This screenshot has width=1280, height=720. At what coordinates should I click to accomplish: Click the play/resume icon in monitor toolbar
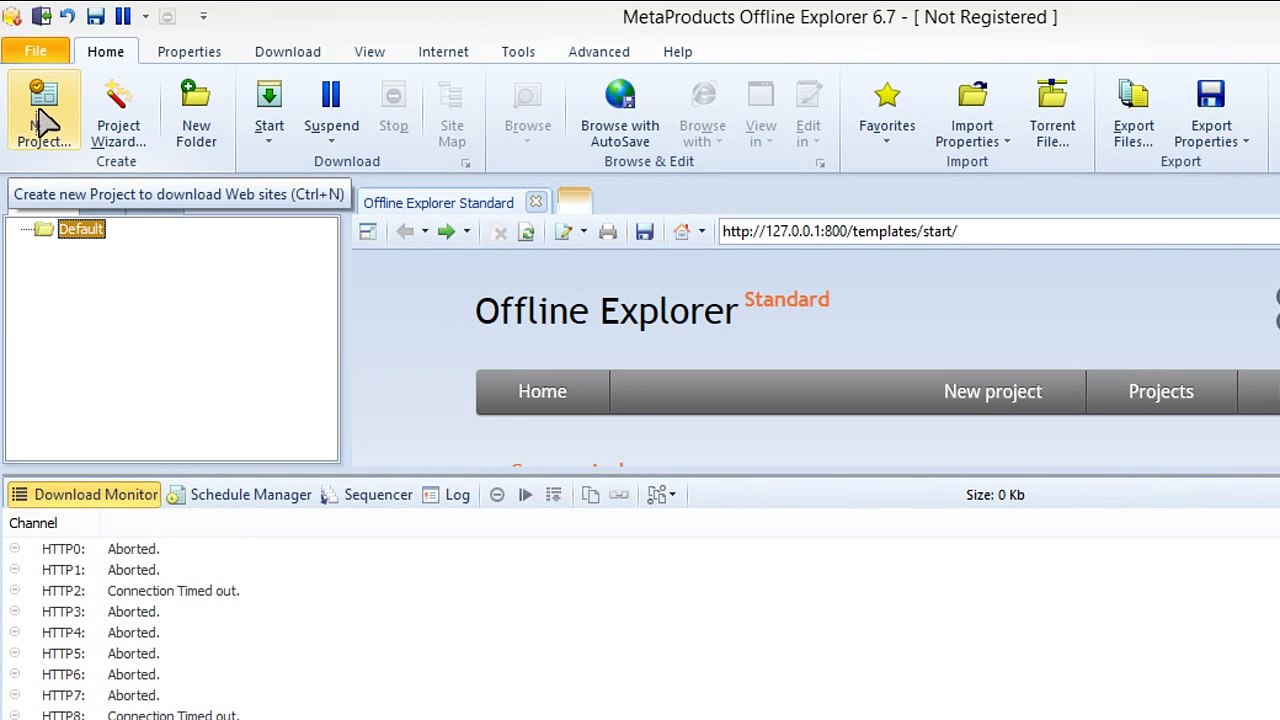point(525,495)
